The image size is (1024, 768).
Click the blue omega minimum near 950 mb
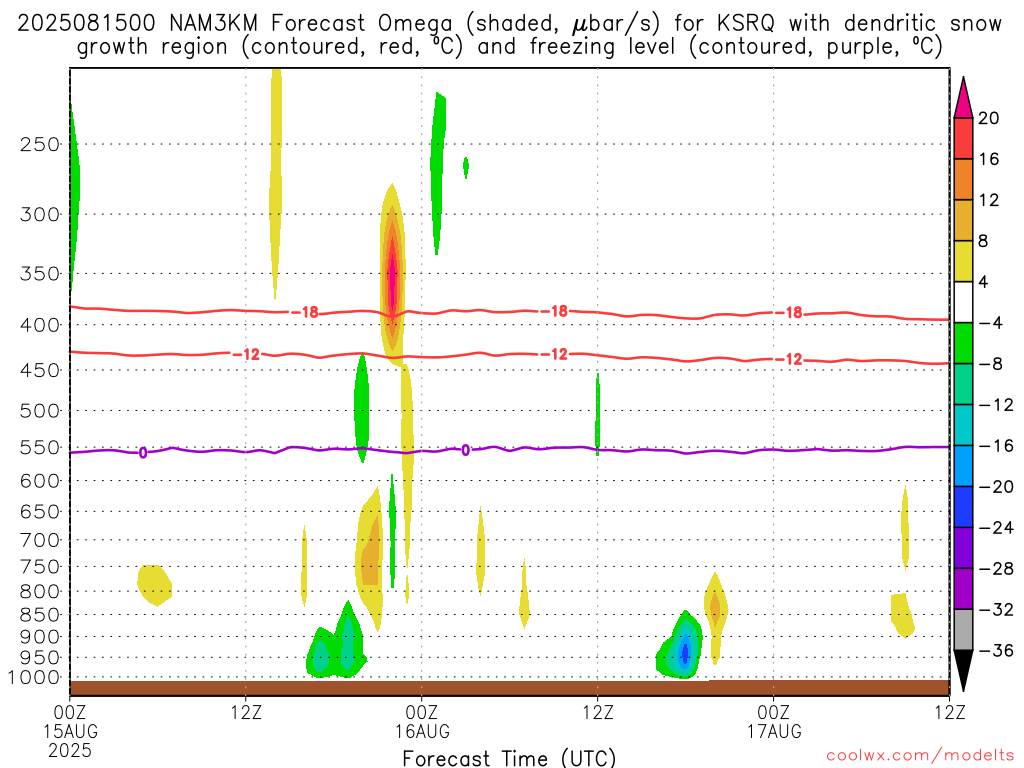(x=684, y=653)
